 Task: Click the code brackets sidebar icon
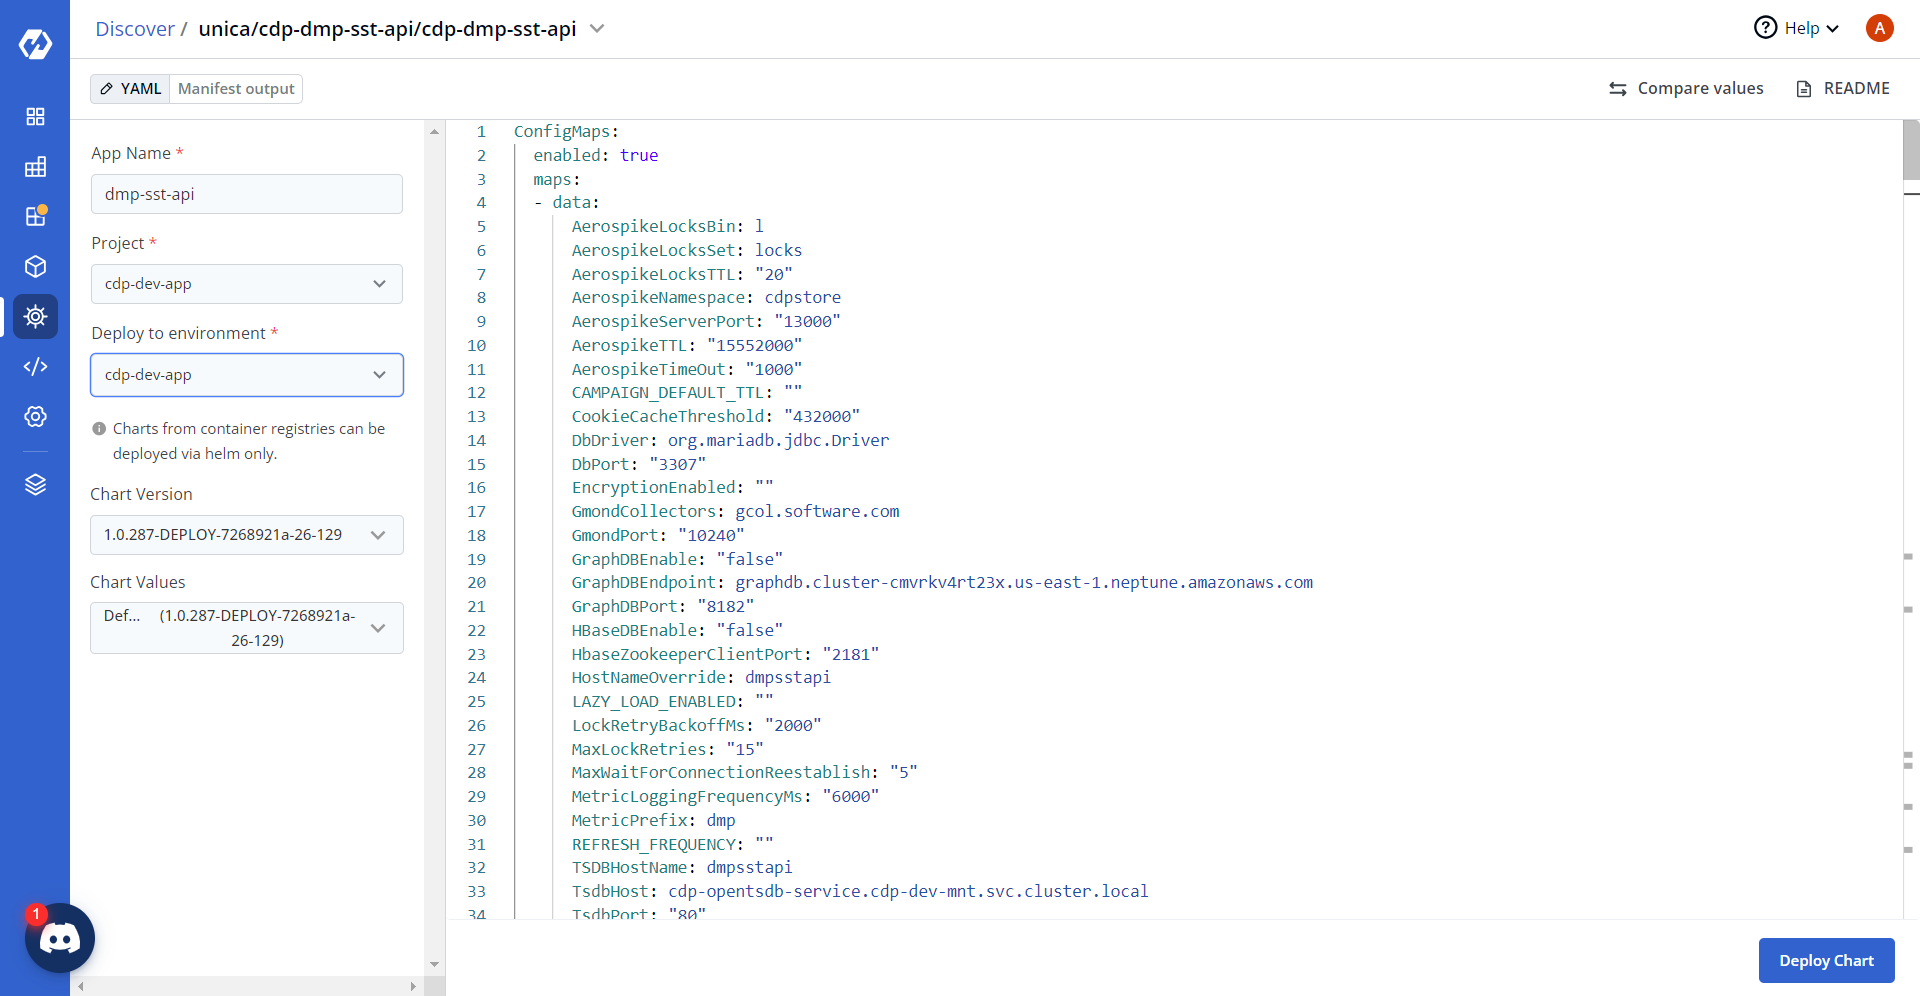pyautogui.click(x=35, y=366)
